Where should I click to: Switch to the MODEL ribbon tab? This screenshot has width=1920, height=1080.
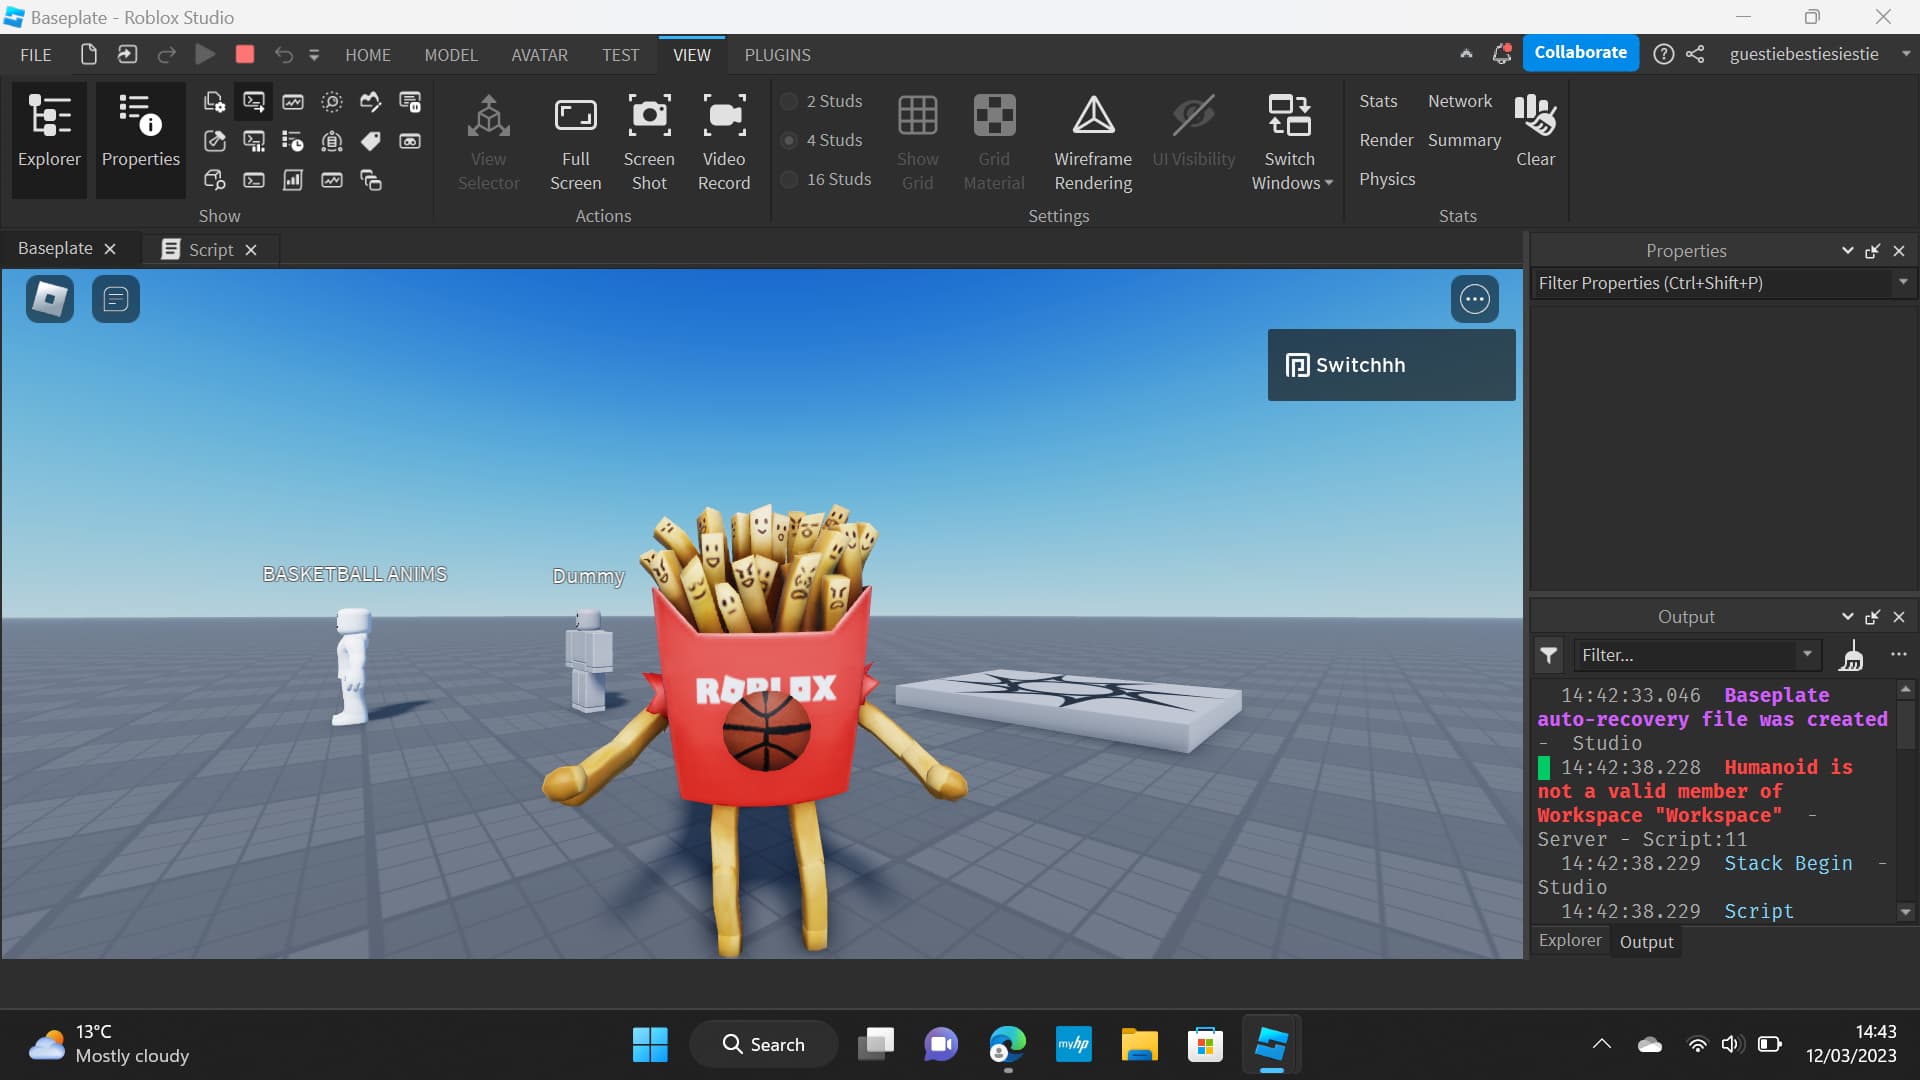click(x=451, y=55)
